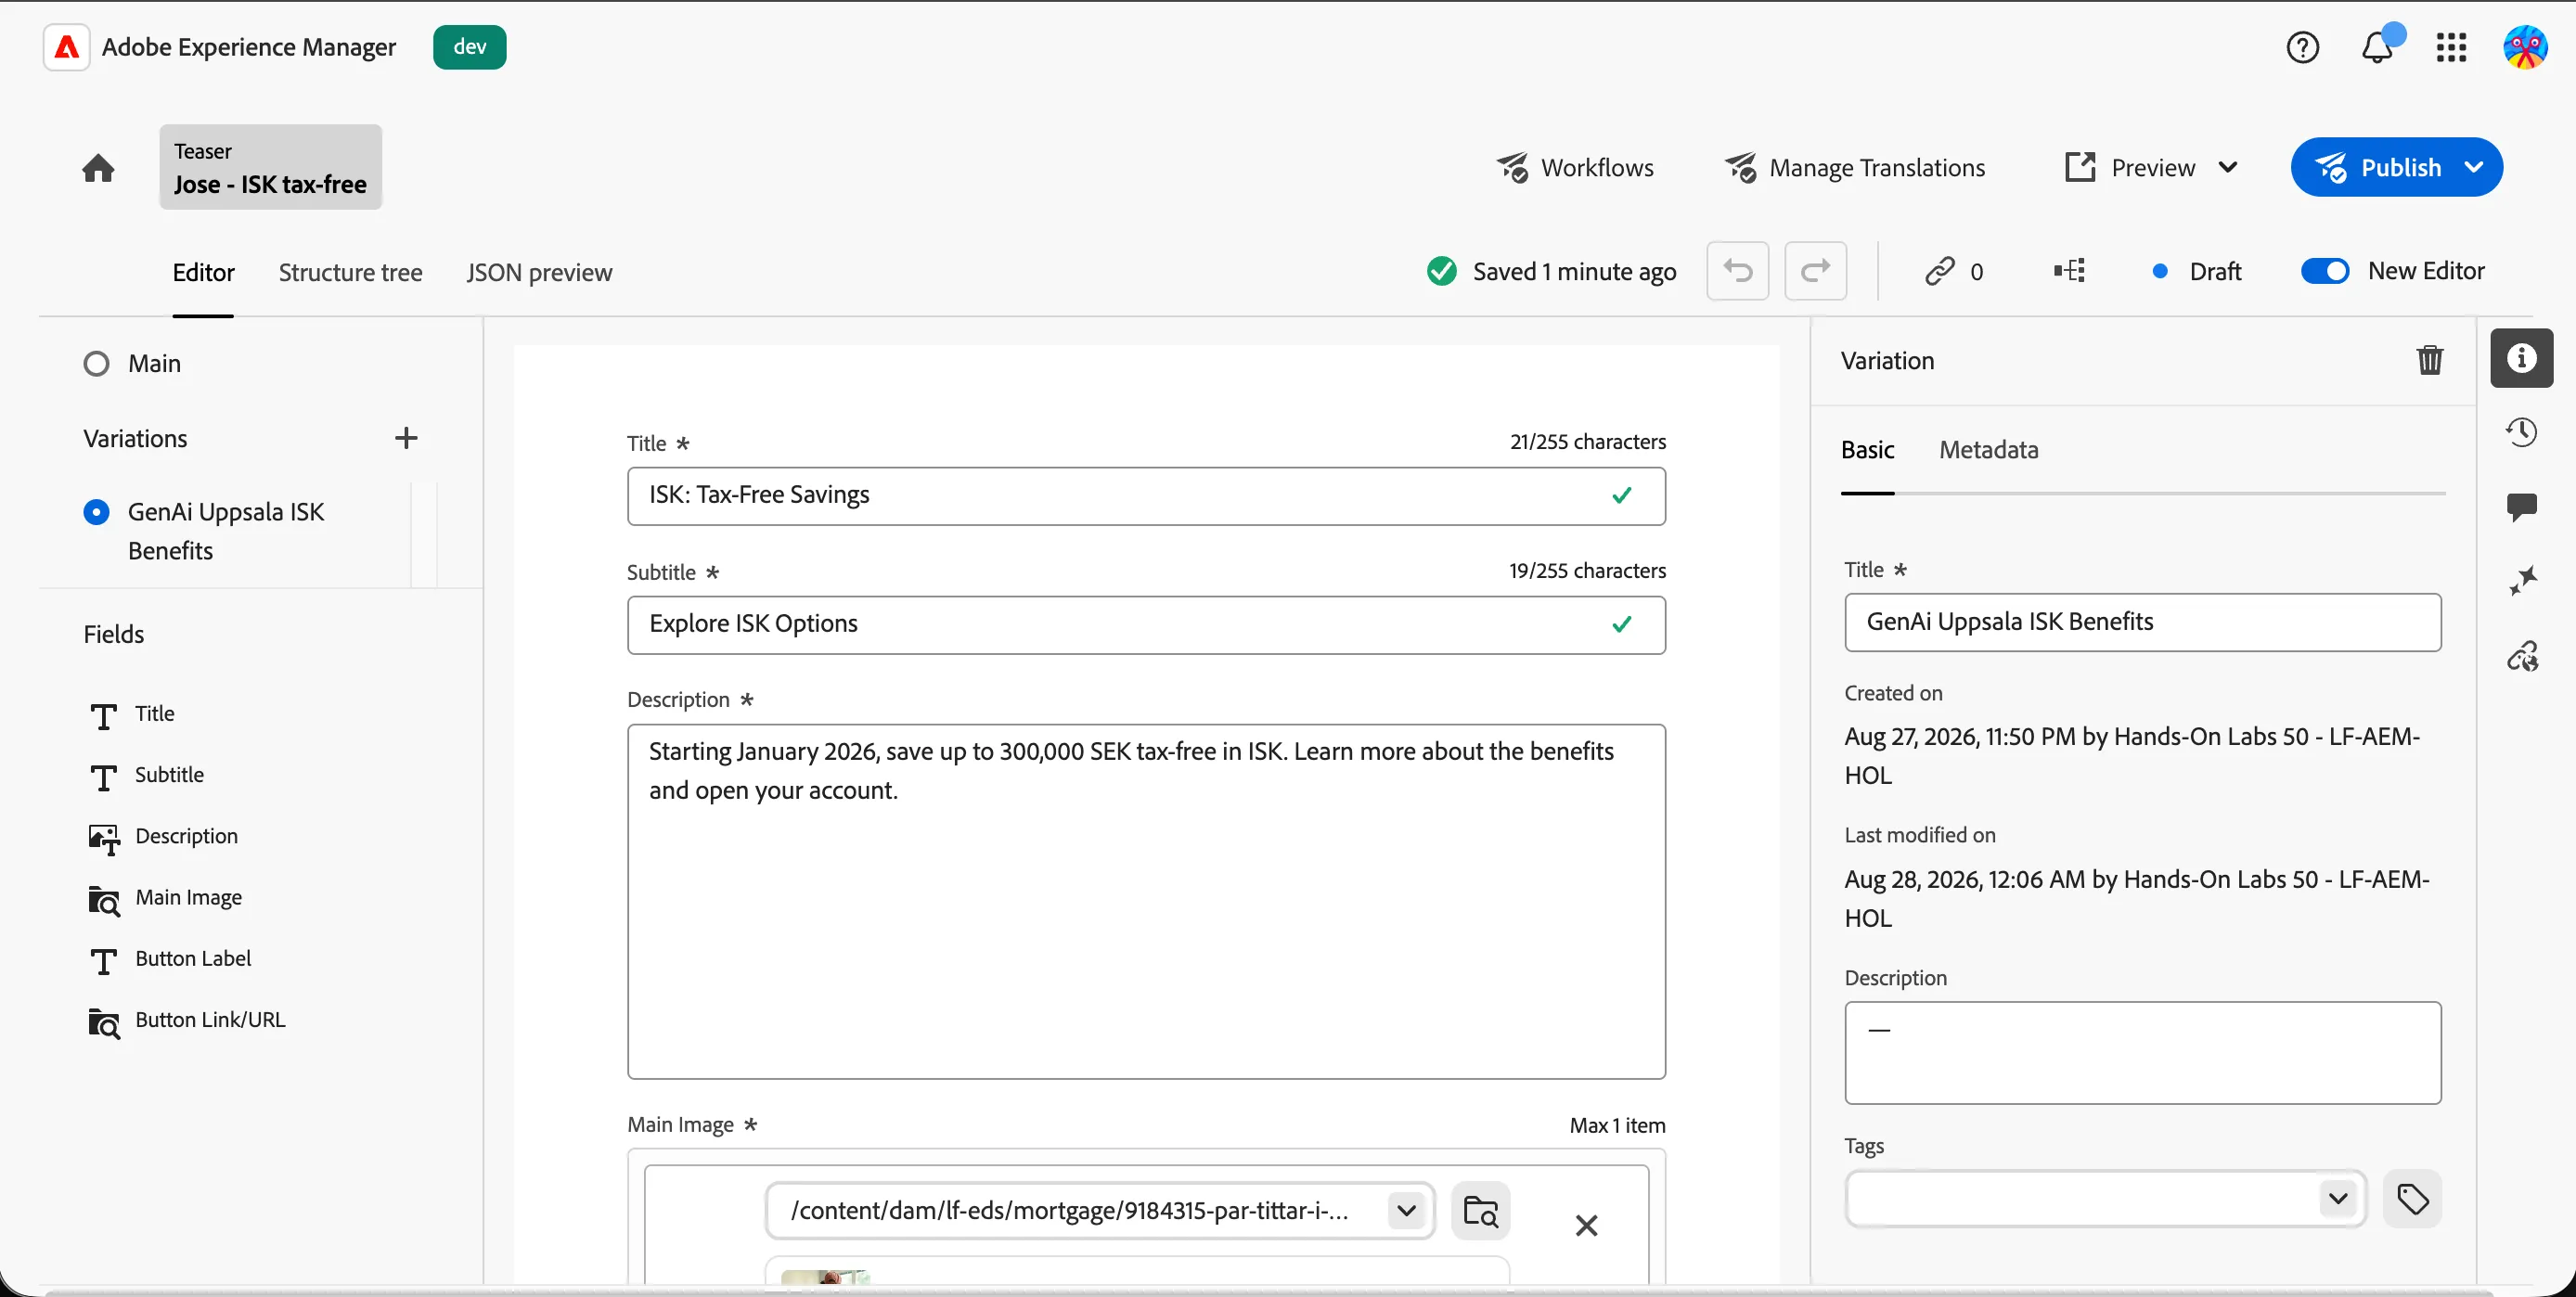Open asset picker for Main Image
The width and height of the screenshot is (2576, 1297).
[1480, 1211]
